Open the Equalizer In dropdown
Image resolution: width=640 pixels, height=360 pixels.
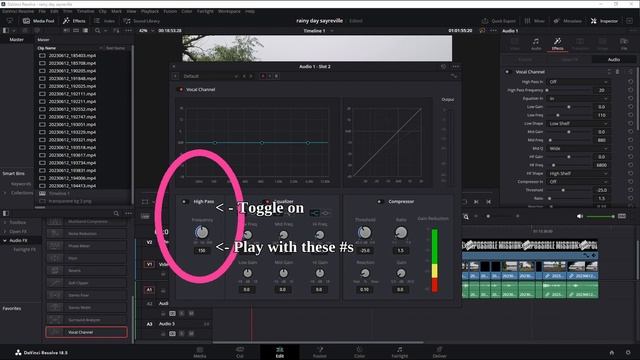click(x=578, y=99)
